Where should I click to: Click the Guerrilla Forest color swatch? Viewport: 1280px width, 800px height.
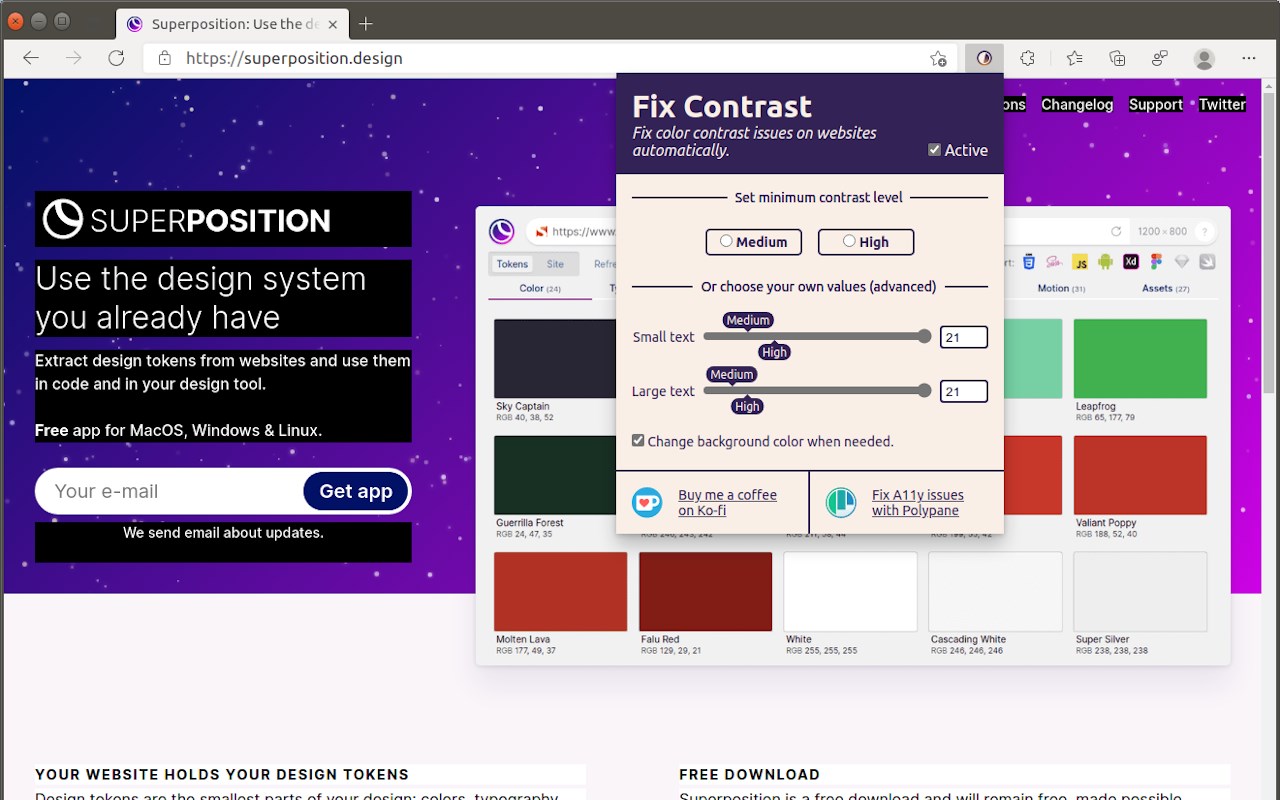point(554,475)
